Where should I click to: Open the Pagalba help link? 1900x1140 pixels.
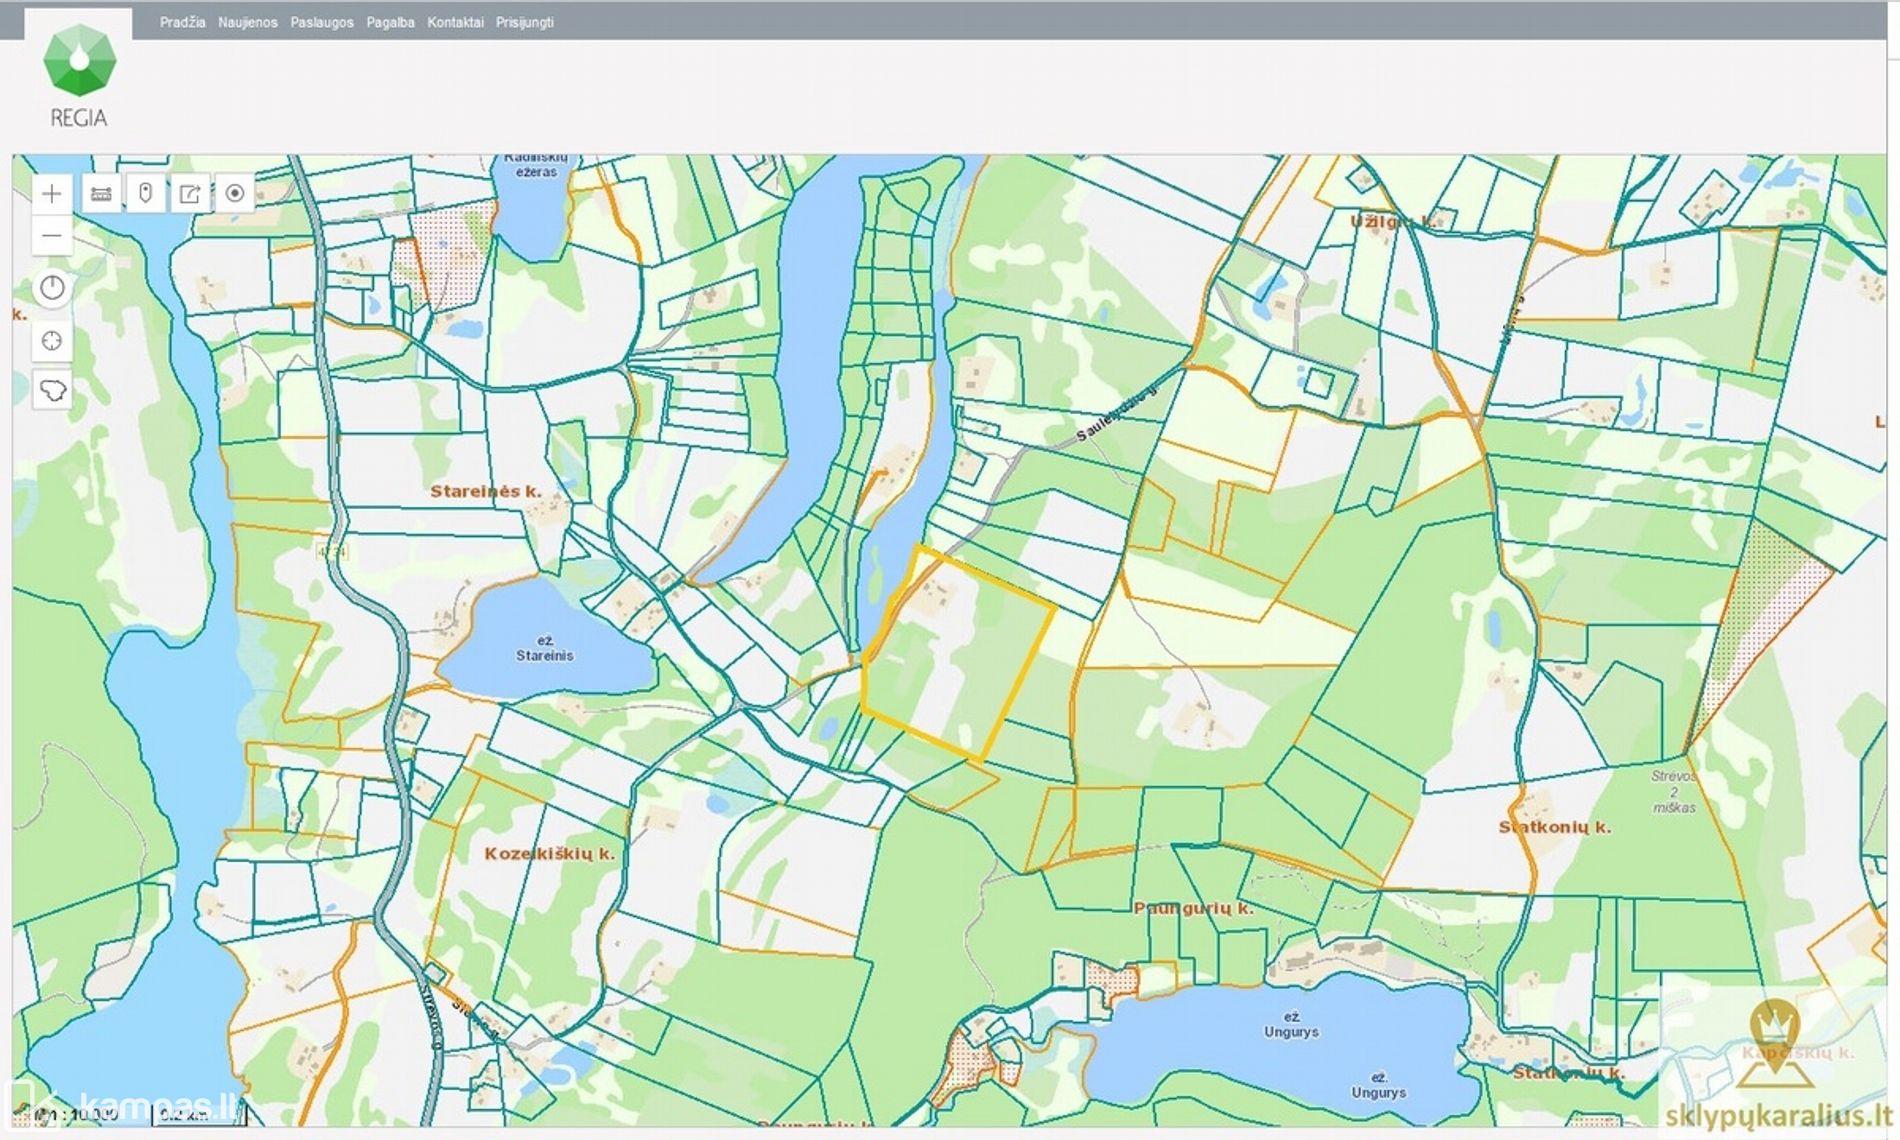pos(390,22)
